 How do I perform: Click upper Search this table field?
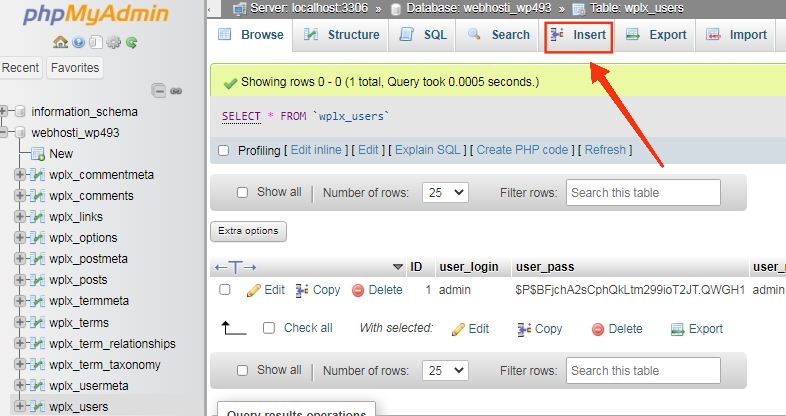[643, 192]
